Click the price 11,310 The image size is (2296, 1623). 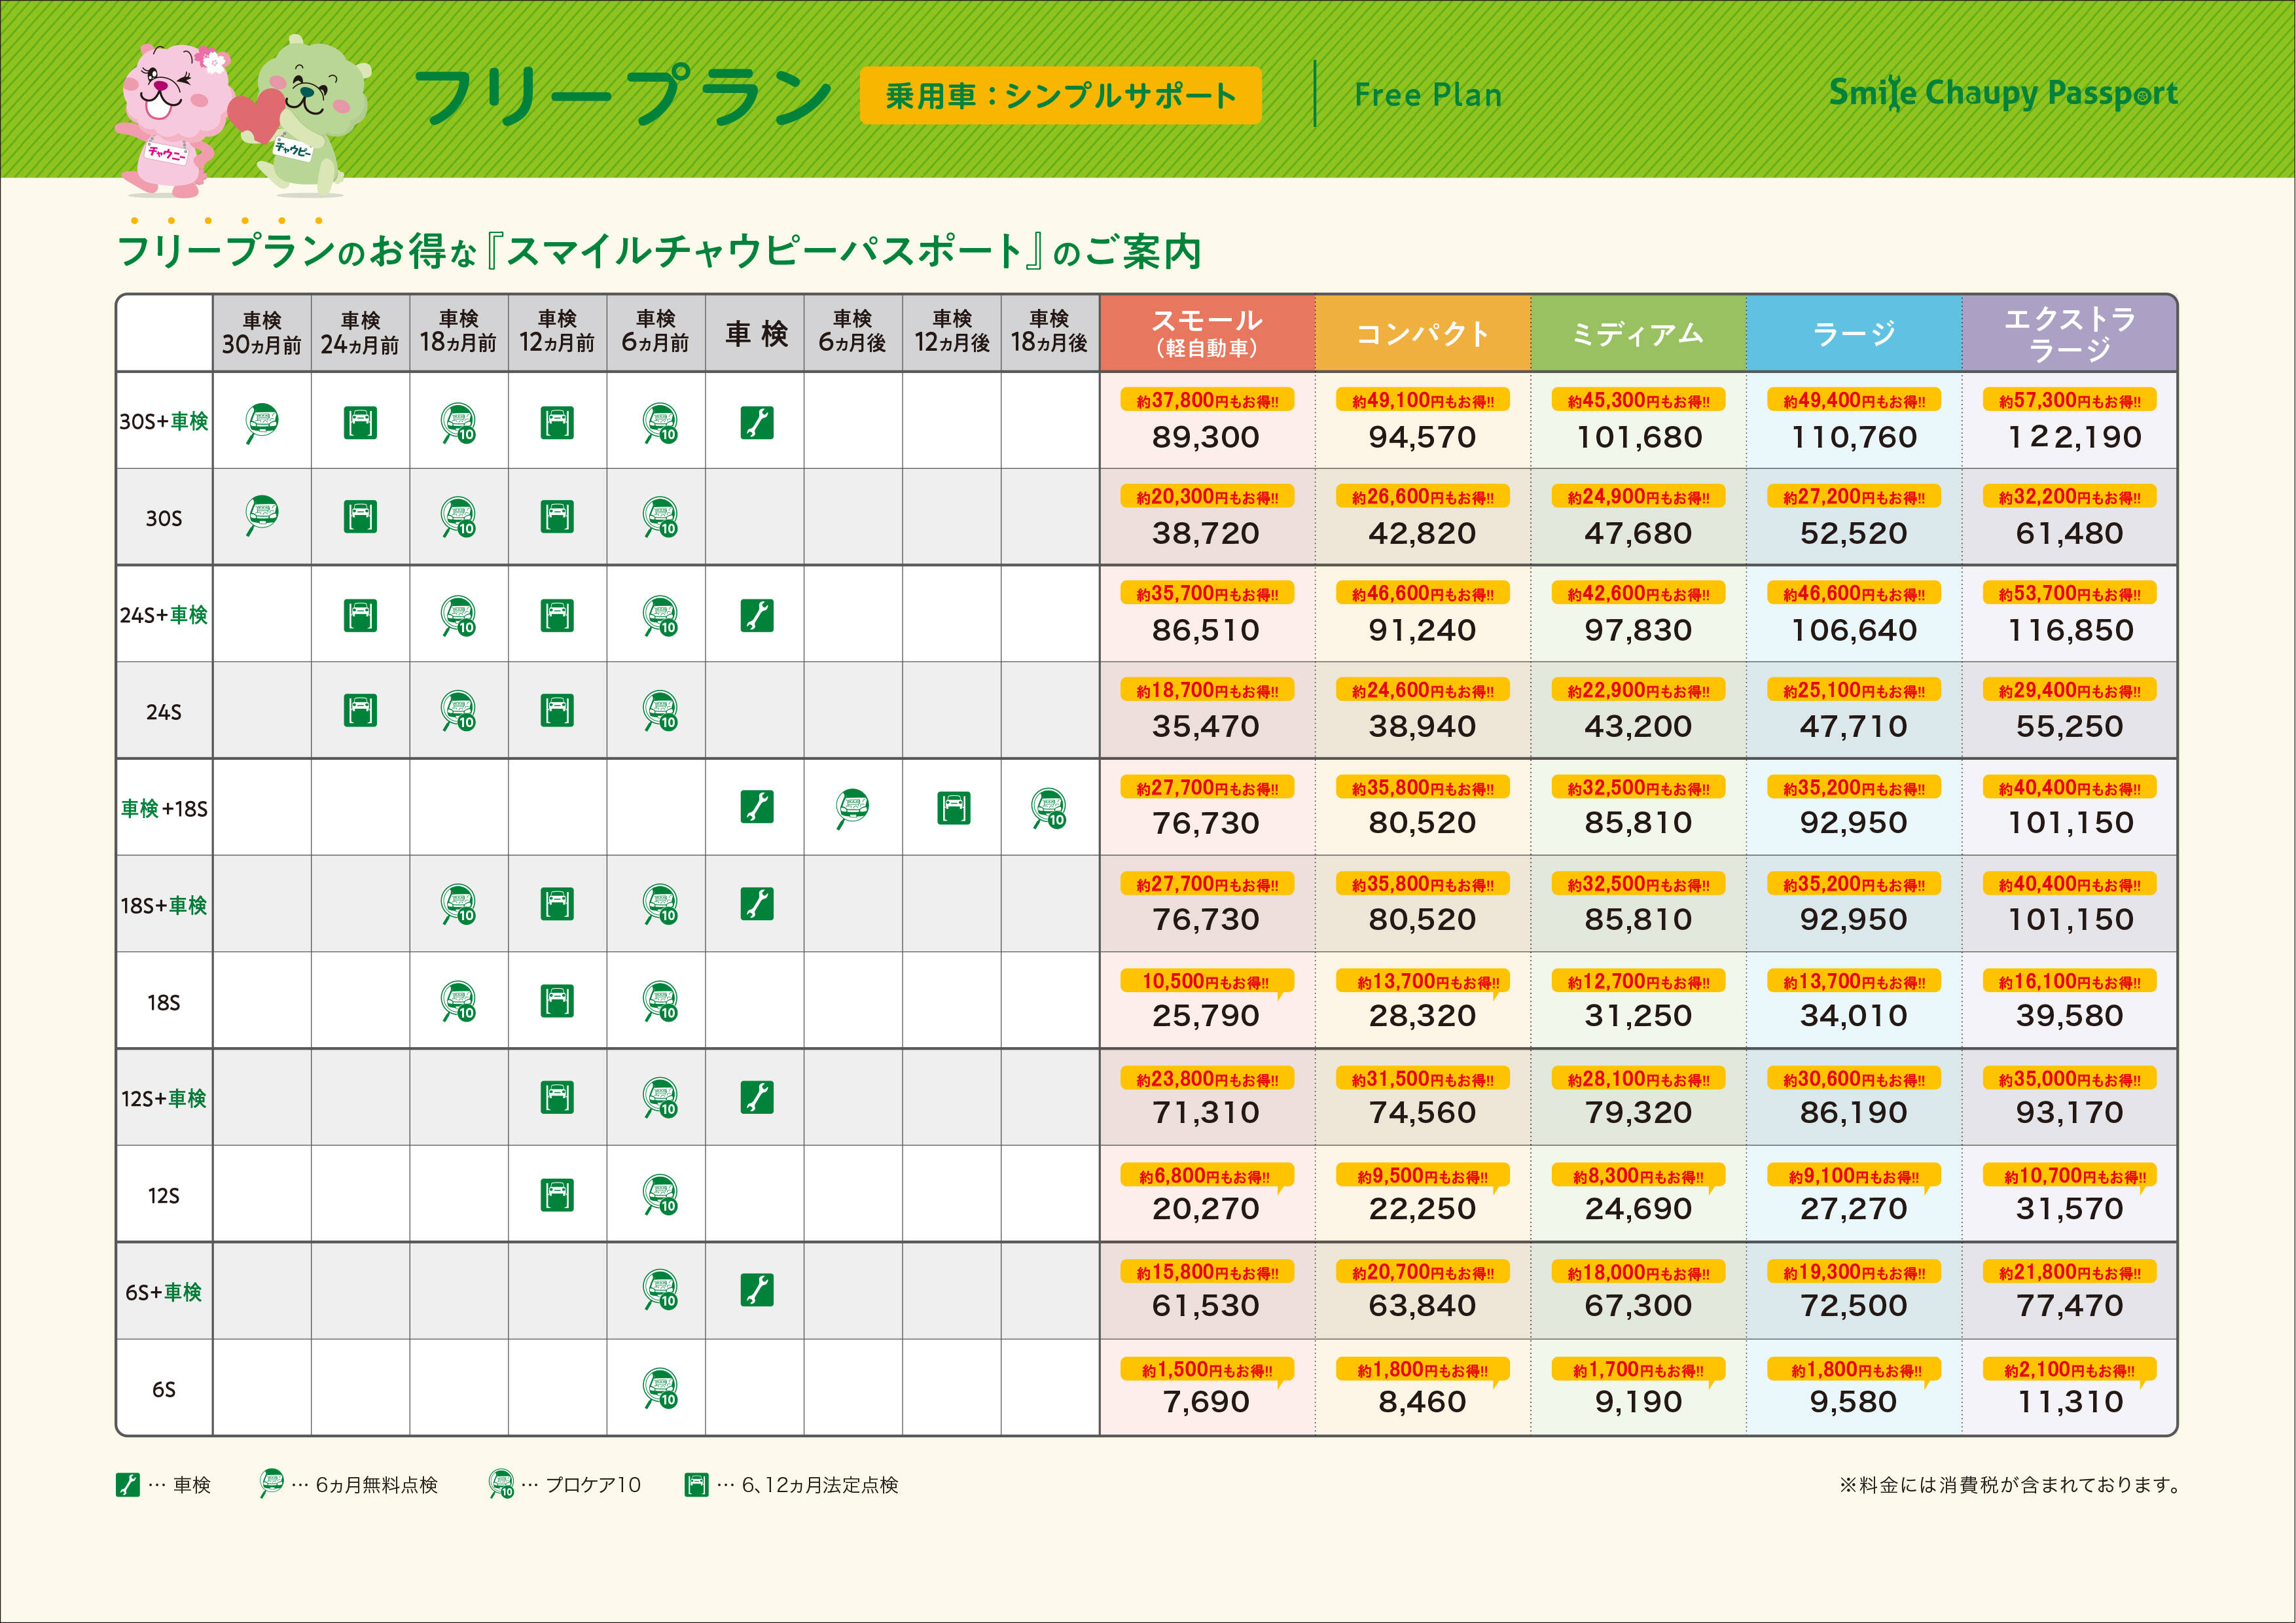tap(2070, 1402)
